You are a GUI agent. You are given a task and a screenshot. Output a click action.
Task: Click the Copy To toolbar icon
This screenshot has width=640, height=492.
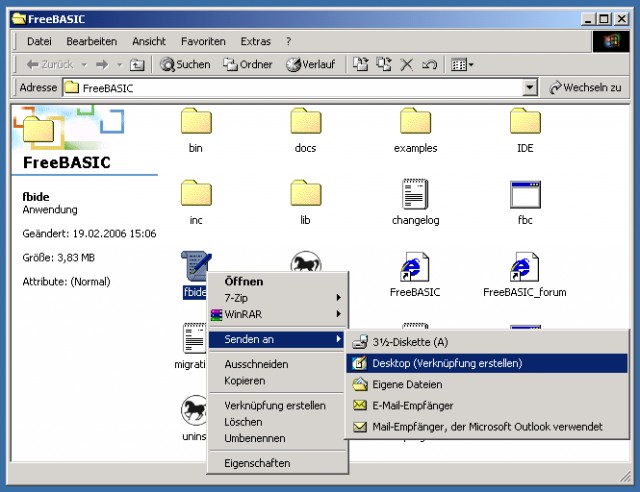point(384,64)
